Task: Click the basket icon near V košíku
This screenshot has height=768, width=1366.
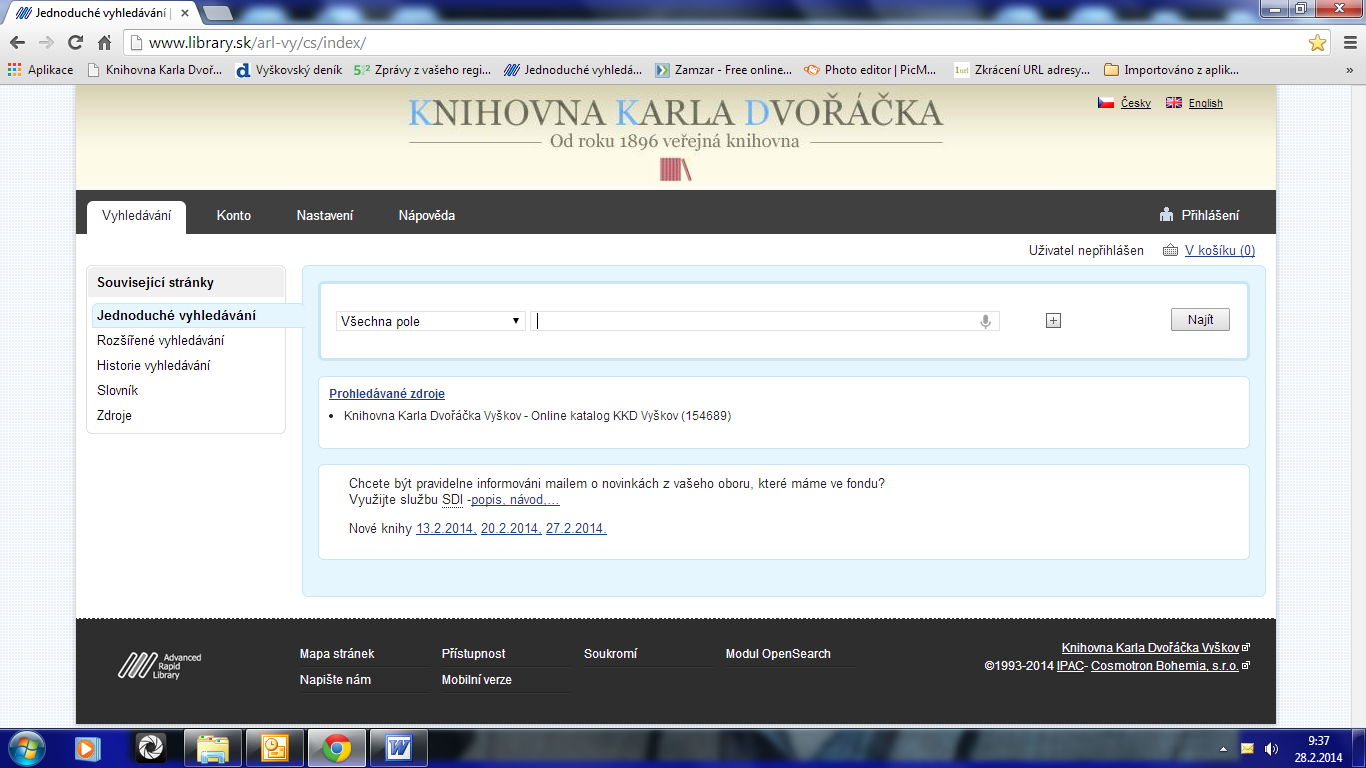Action: pos(1170,251)
